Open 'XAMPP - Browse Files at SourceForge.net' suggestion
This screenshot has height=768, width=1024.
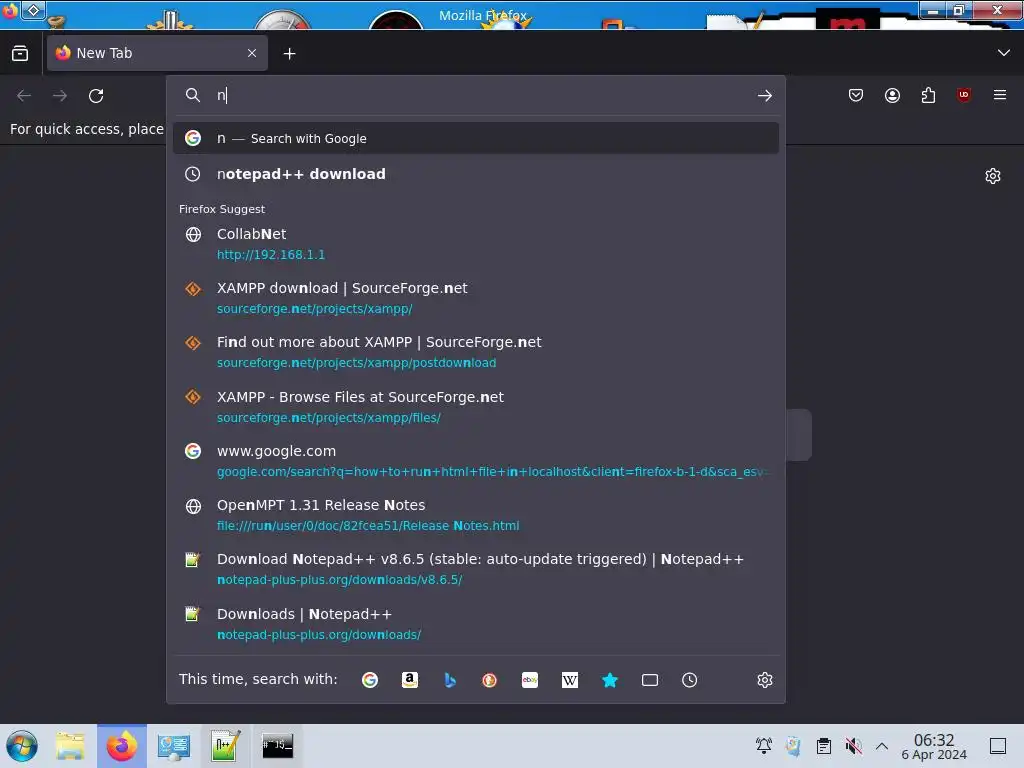click(x=475, y=406)
